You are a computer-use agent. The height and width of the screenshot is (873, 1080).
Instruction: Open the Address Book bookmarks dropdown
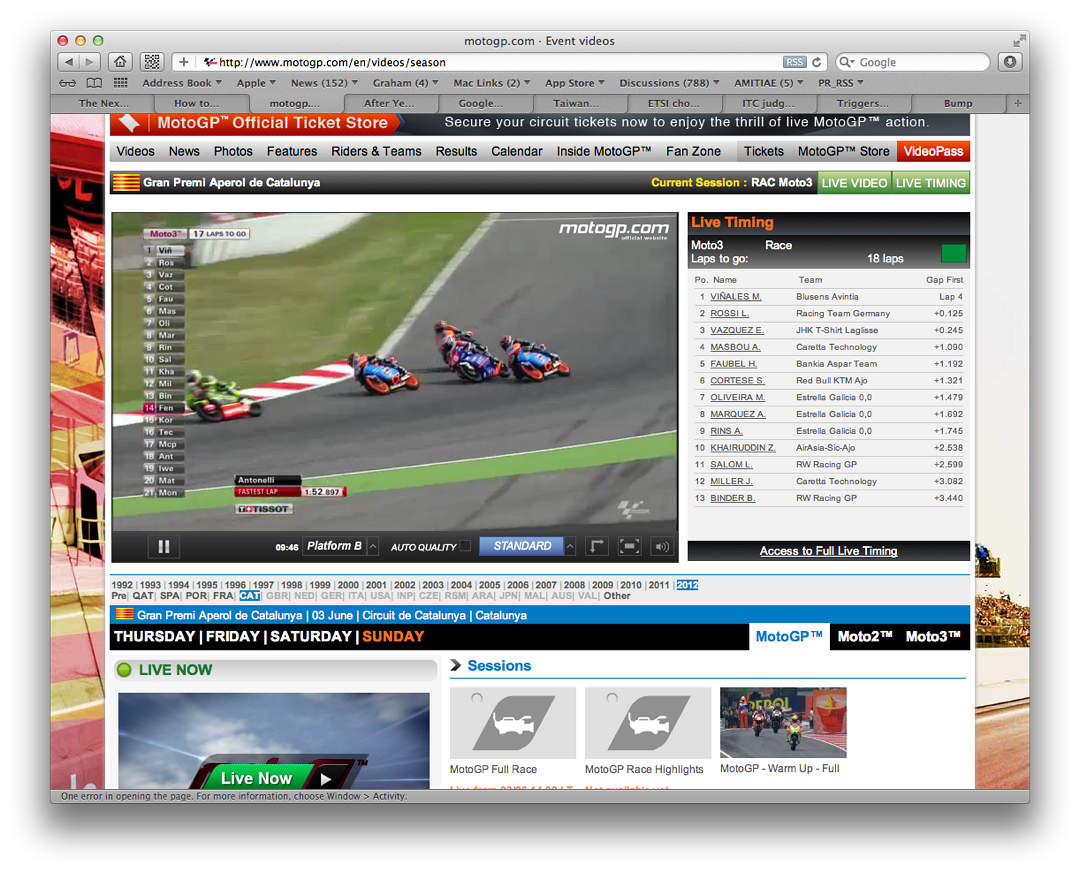[182, 83]
